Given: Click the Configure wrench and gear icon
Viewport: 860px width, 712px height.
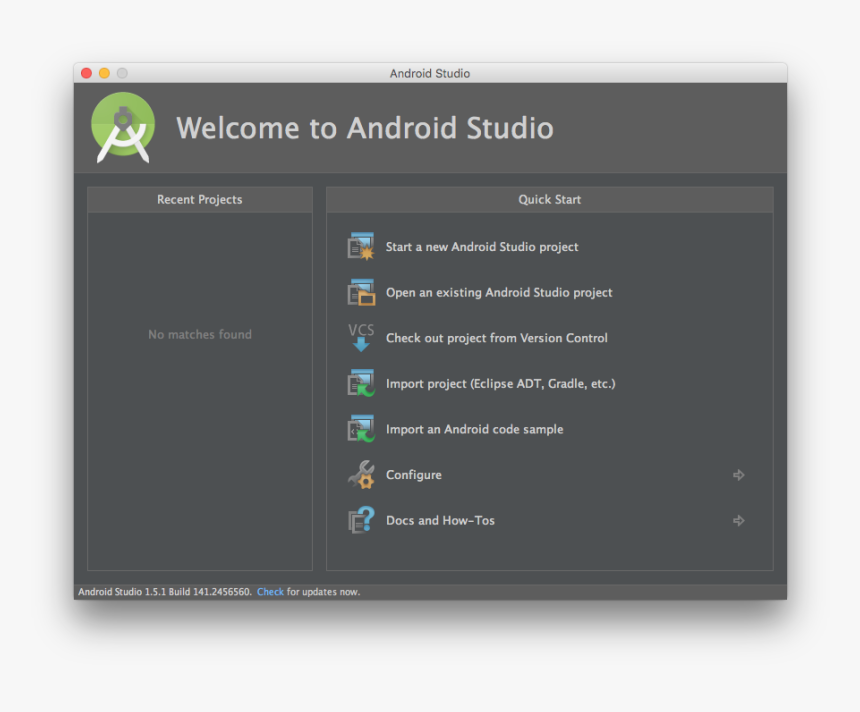Looking at the screenshot, I should (361, 475).
